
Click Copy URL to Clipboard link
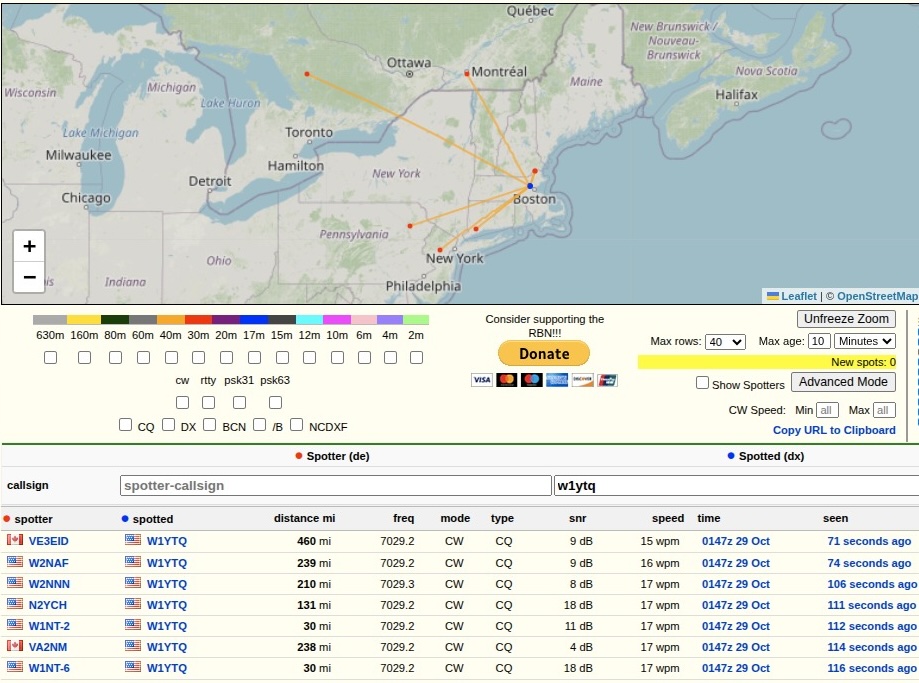click(x=834, y=430)
